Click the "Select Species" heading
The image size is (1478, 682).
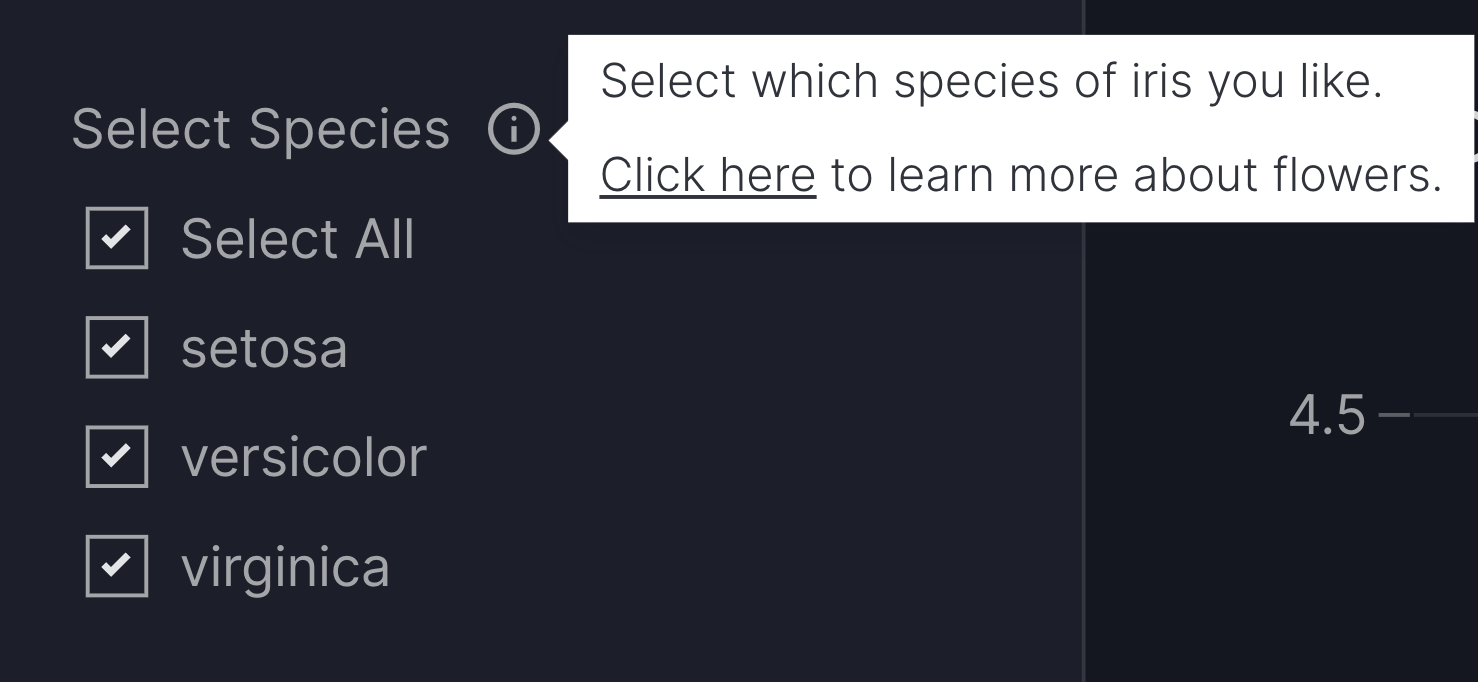[x=260, y=130]
